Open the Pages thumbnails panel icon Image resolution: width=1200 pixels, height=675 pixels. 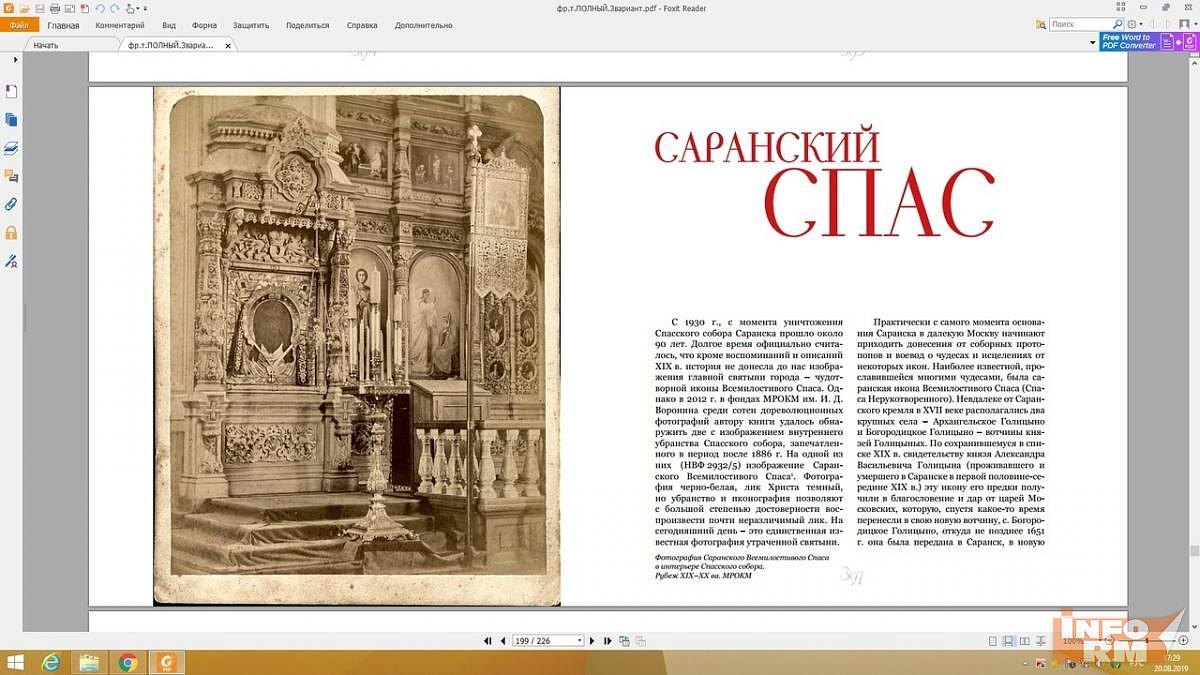[x=11, y=120]
